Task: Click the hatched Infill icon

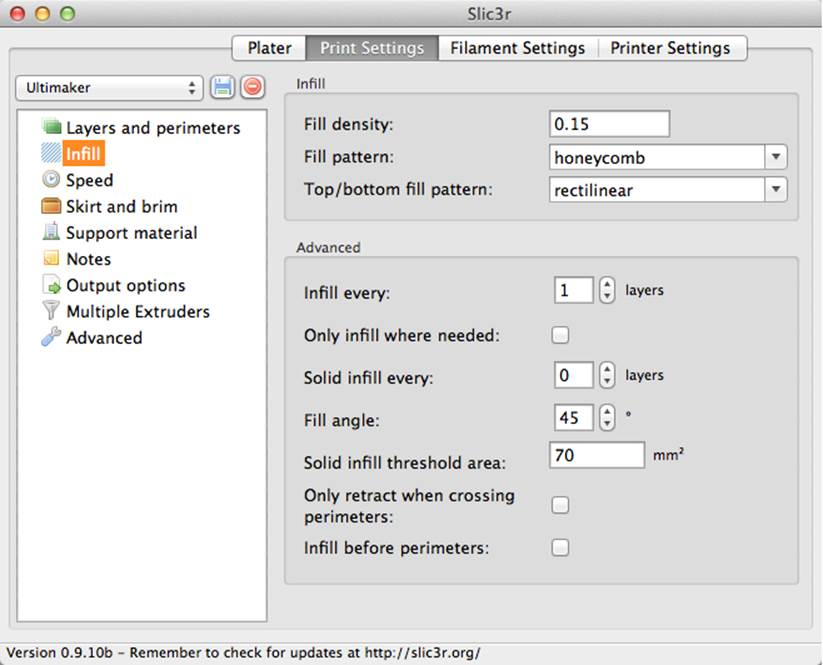Action: [51, 153]
